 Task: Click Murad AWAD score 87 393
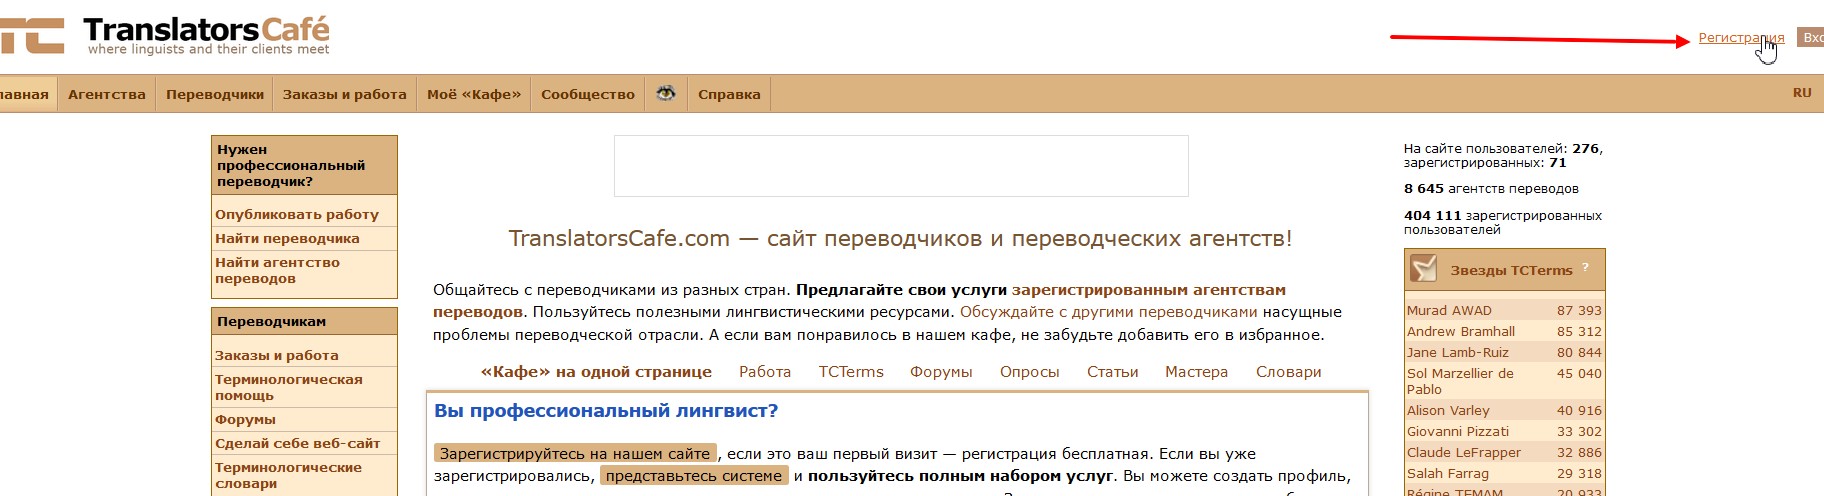(1579, 310)
